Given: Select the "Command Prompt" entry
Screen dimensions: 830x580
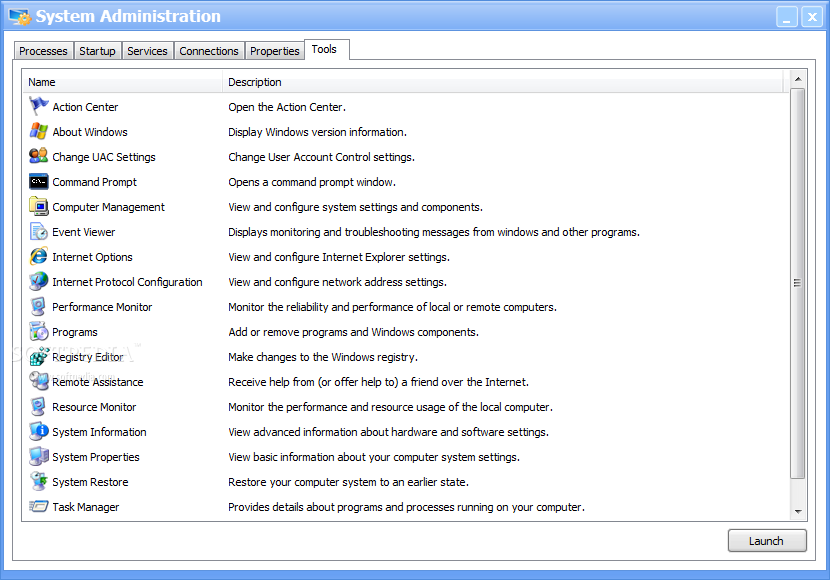Looking at the screenshot, I should tap(94, 182).
